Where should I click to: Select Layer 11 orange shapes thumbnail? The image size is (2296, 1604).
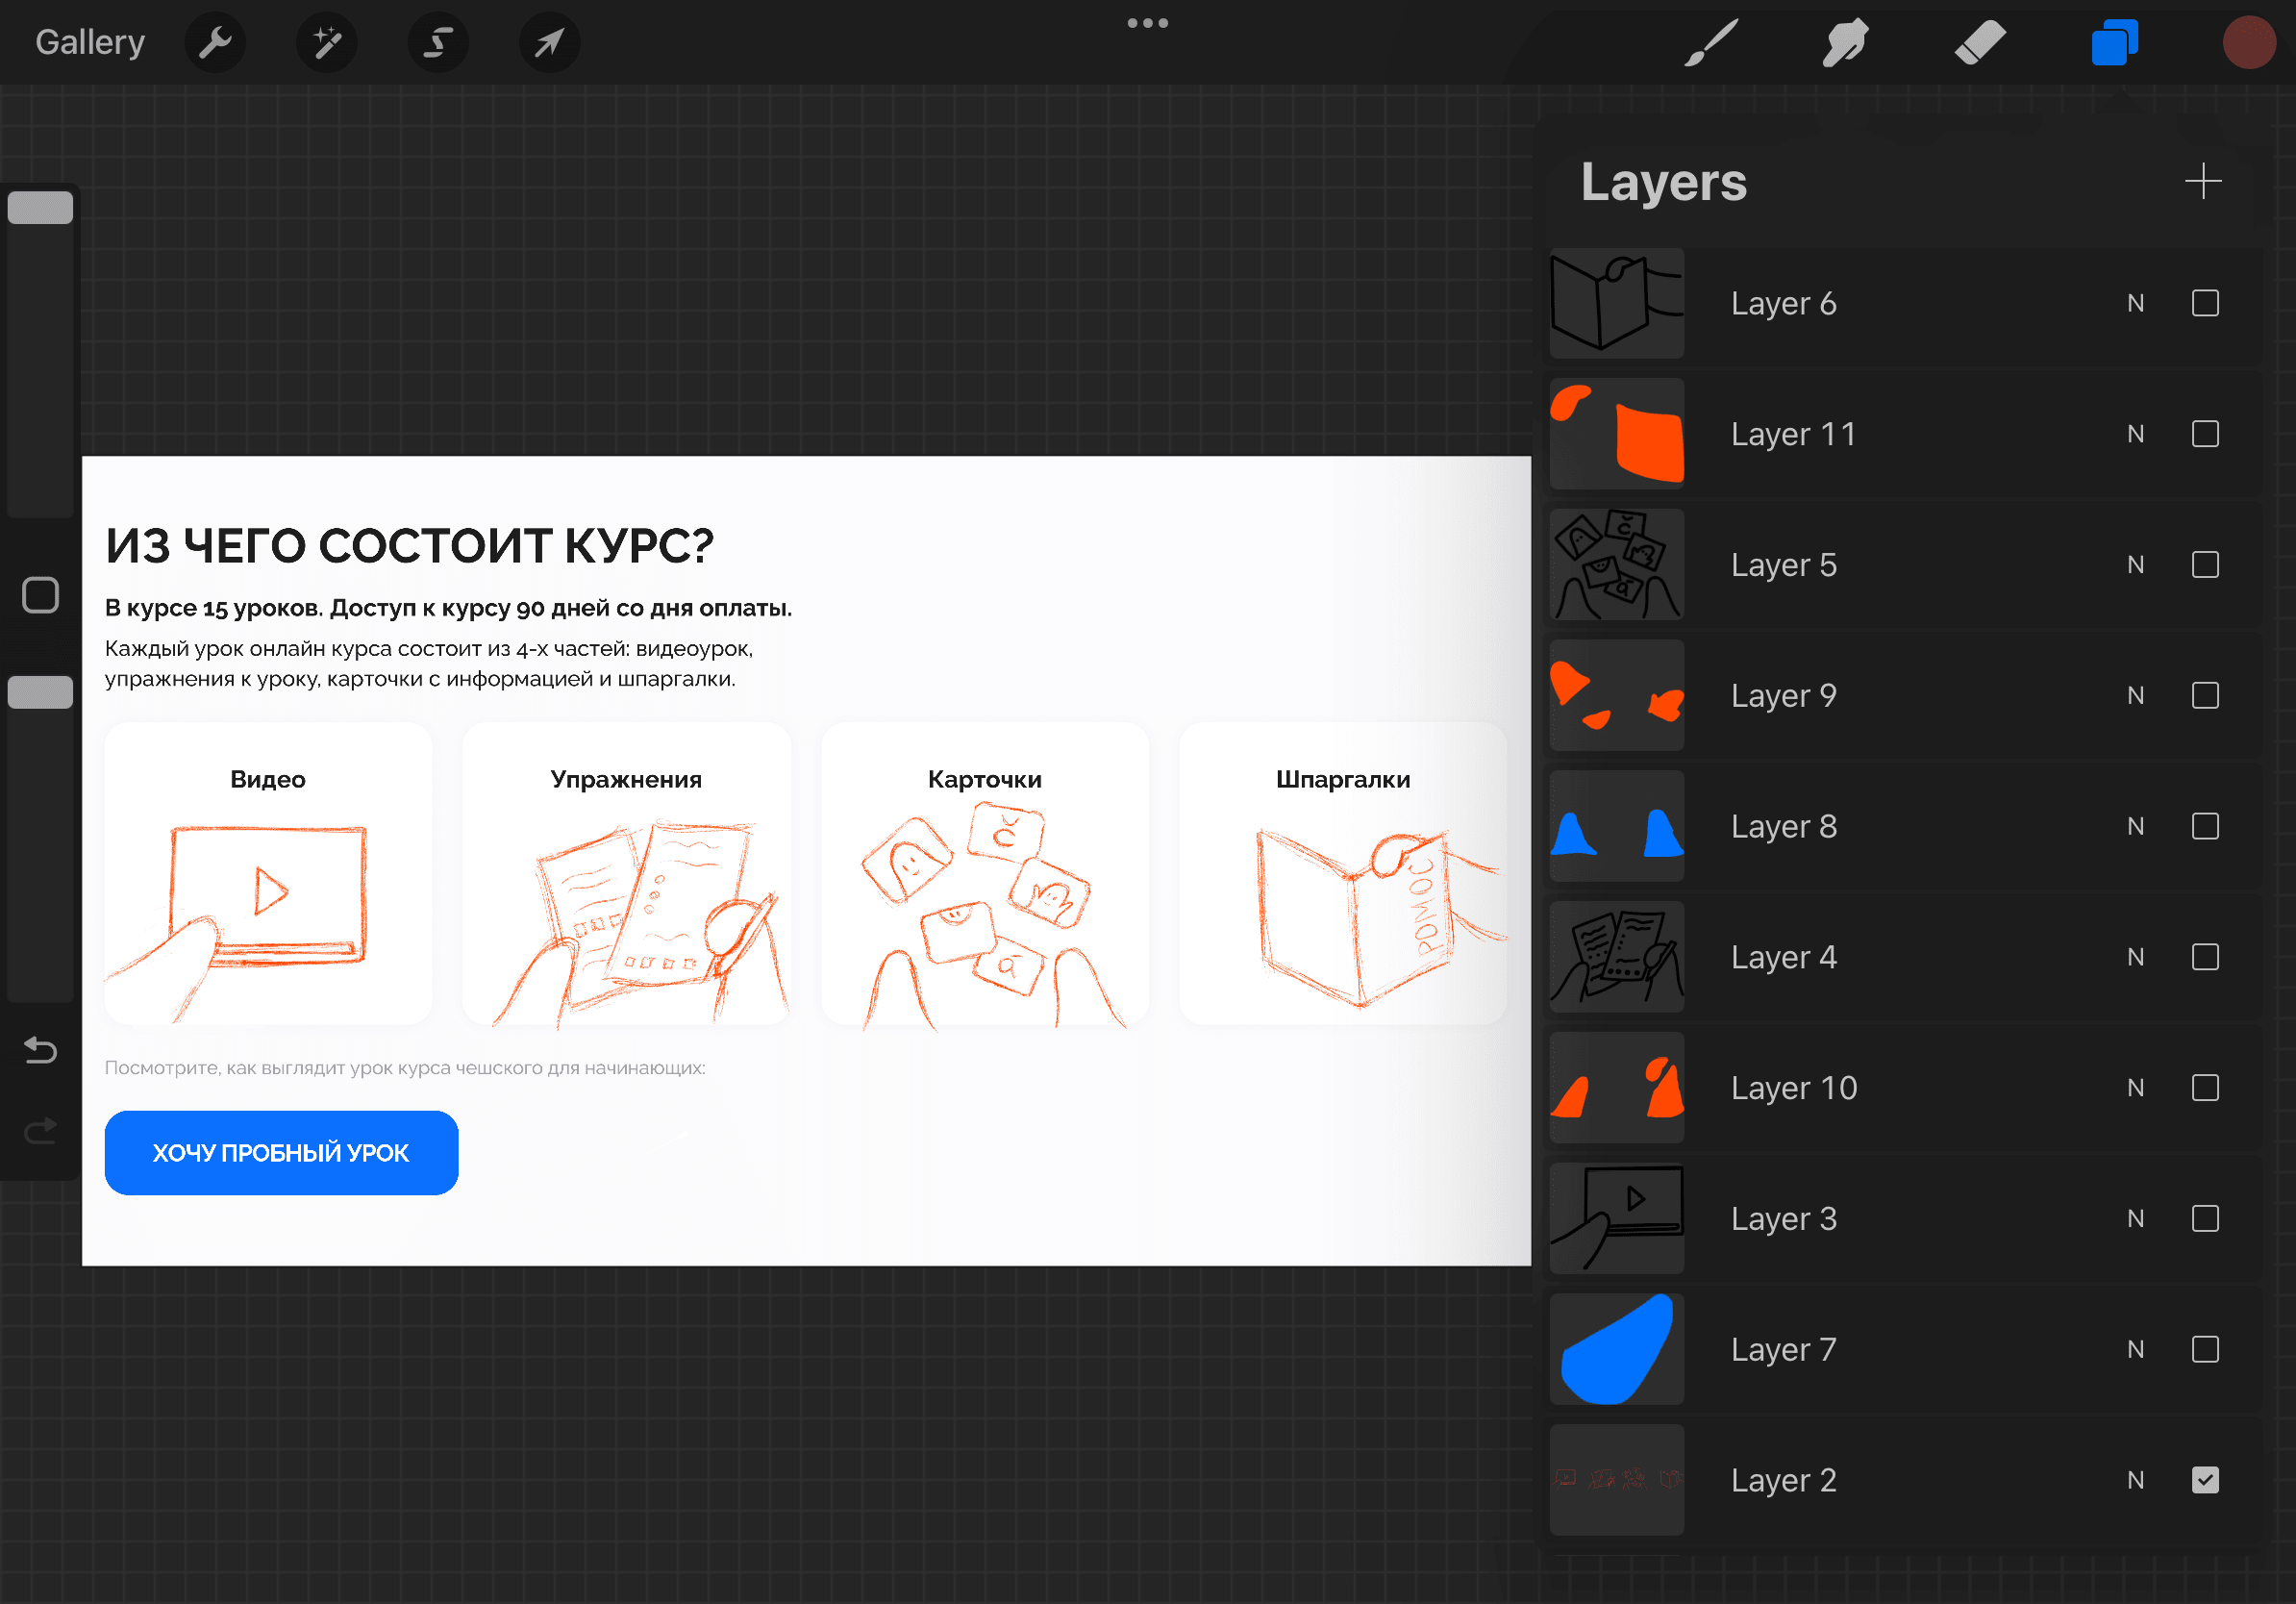tap(1617, 434)
